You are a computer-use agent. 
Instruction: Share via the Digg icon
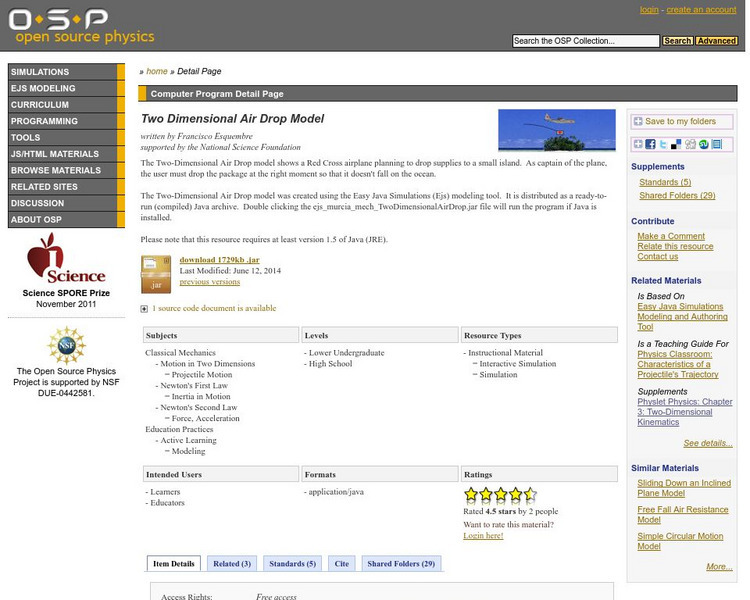690,144
